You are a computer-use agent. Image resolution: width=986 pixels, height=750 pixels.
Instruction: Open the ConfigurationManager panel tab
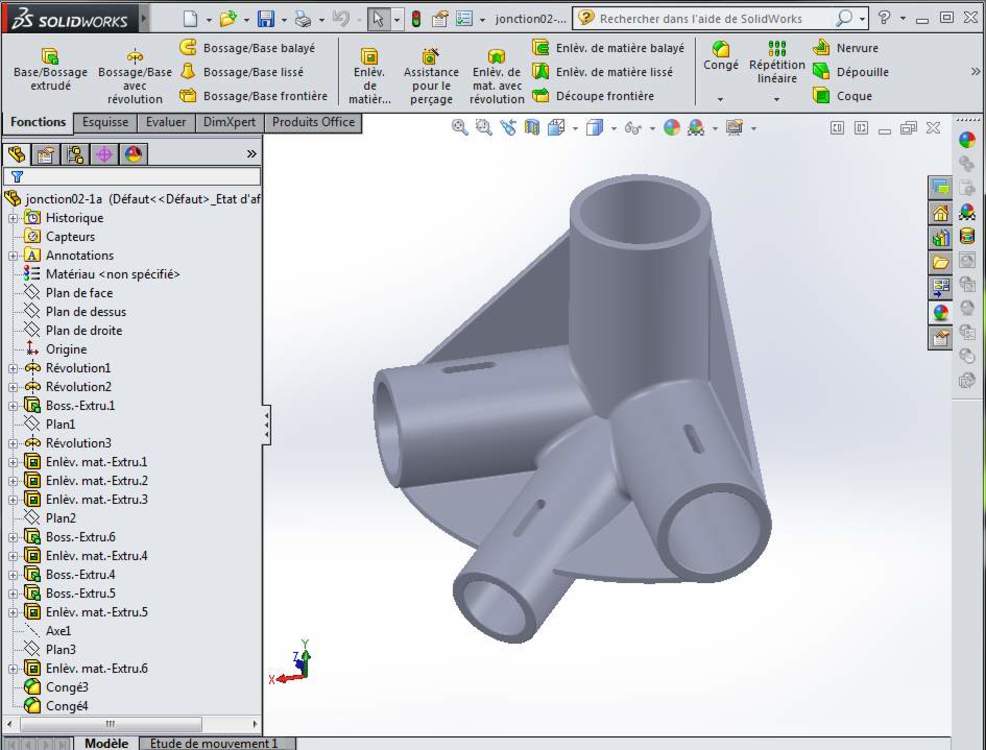click(75, 154)
